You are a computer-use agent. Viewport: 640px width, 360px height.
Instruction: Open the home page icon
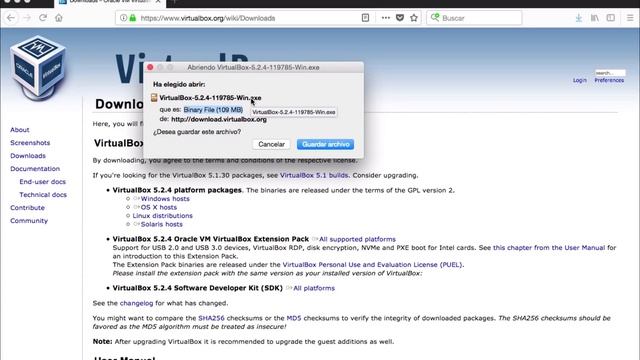pyautogui.click(x=59, y=18)
